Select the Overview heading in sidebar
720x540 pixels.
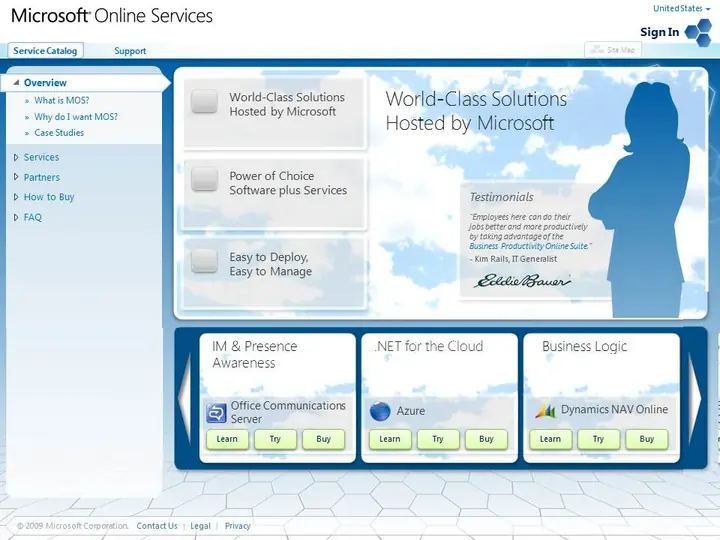point(45,83)
